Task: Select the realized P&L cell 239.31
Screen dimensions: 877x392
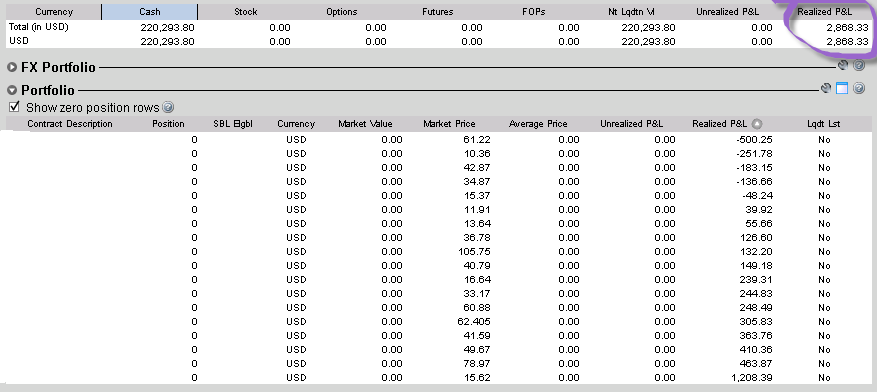Action: click(x=757, y=279)
